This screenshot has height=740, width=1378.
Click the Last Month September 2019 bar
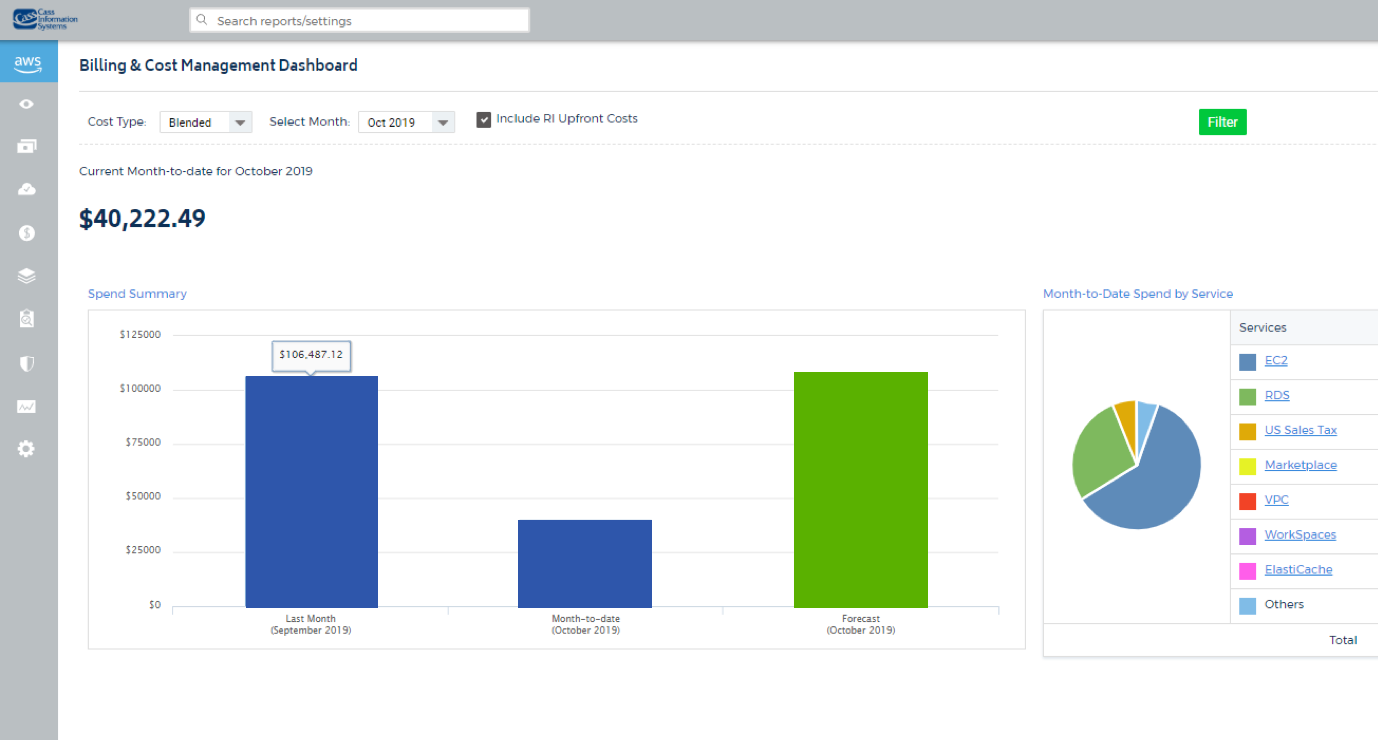point(311,492)
